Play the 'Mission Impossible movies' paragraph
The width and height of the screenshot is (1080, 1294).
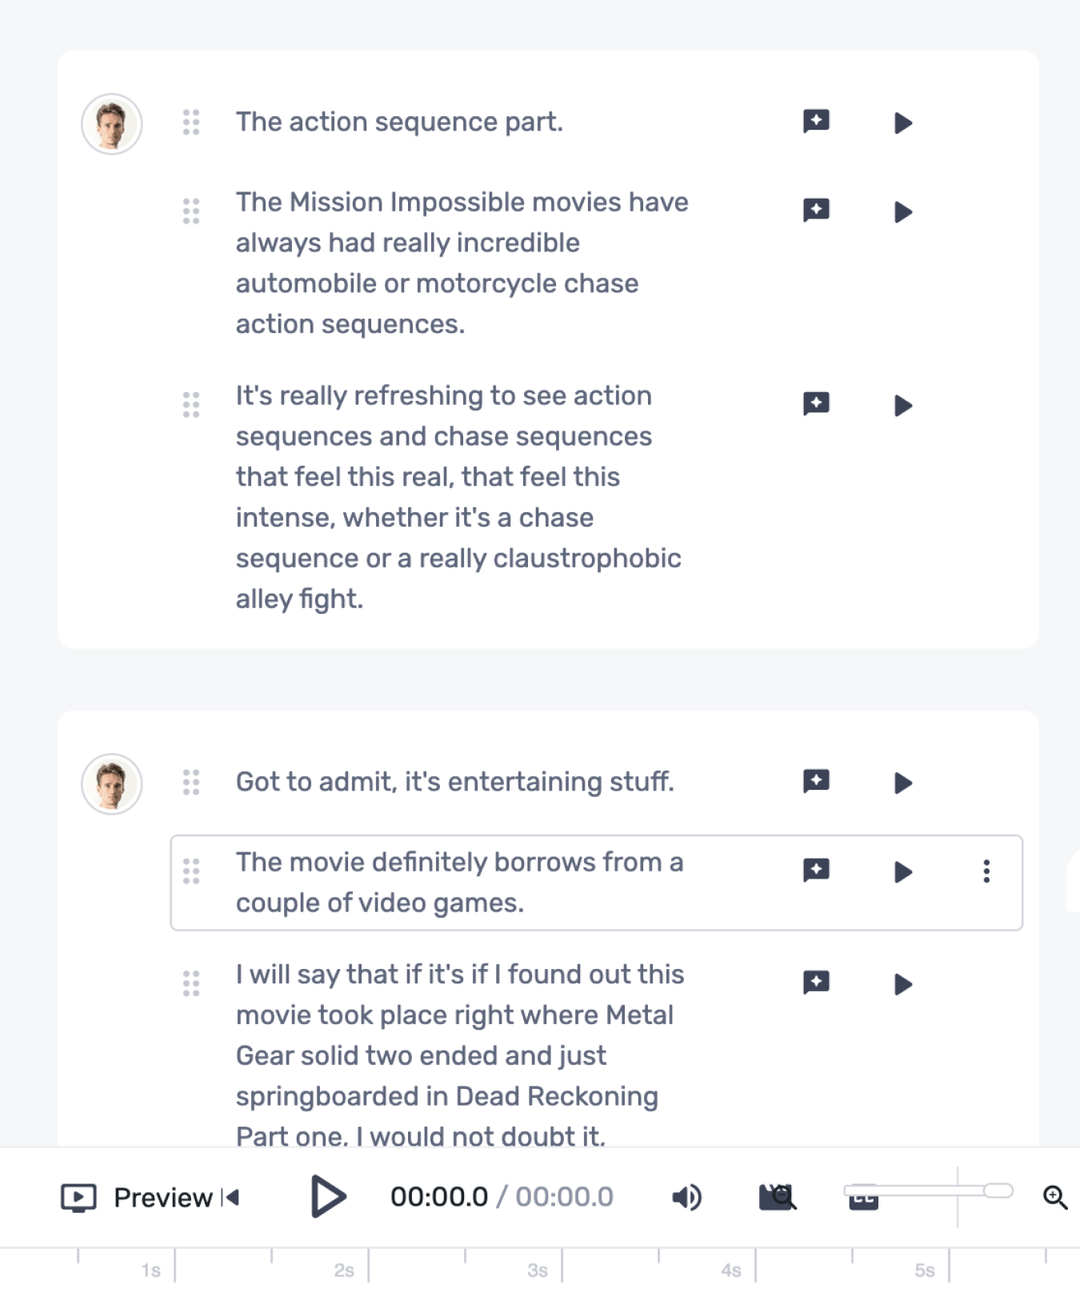[x=903, y=212]
